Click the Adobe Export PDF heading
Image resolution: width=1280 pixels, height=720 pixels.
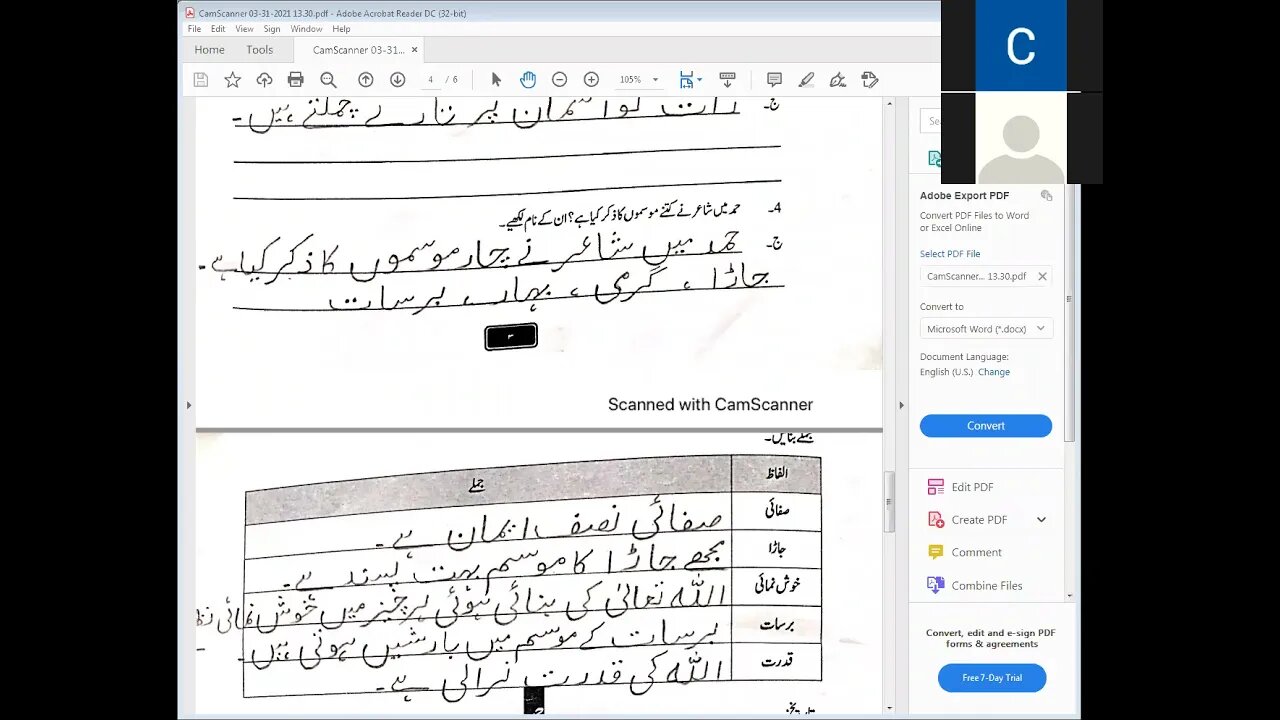964,196
